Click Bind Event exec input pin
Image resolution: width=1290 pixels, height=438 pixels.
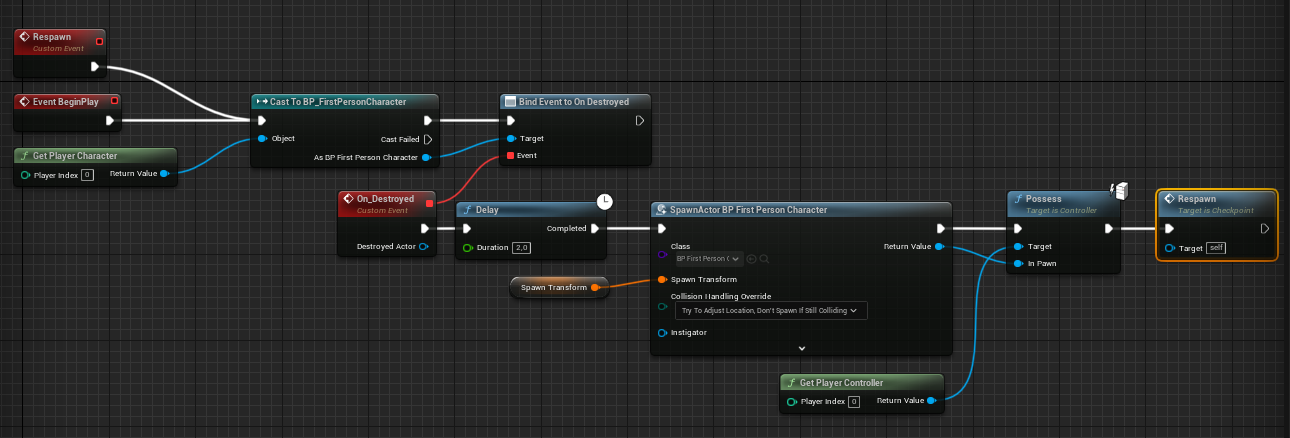click(511, 121)
